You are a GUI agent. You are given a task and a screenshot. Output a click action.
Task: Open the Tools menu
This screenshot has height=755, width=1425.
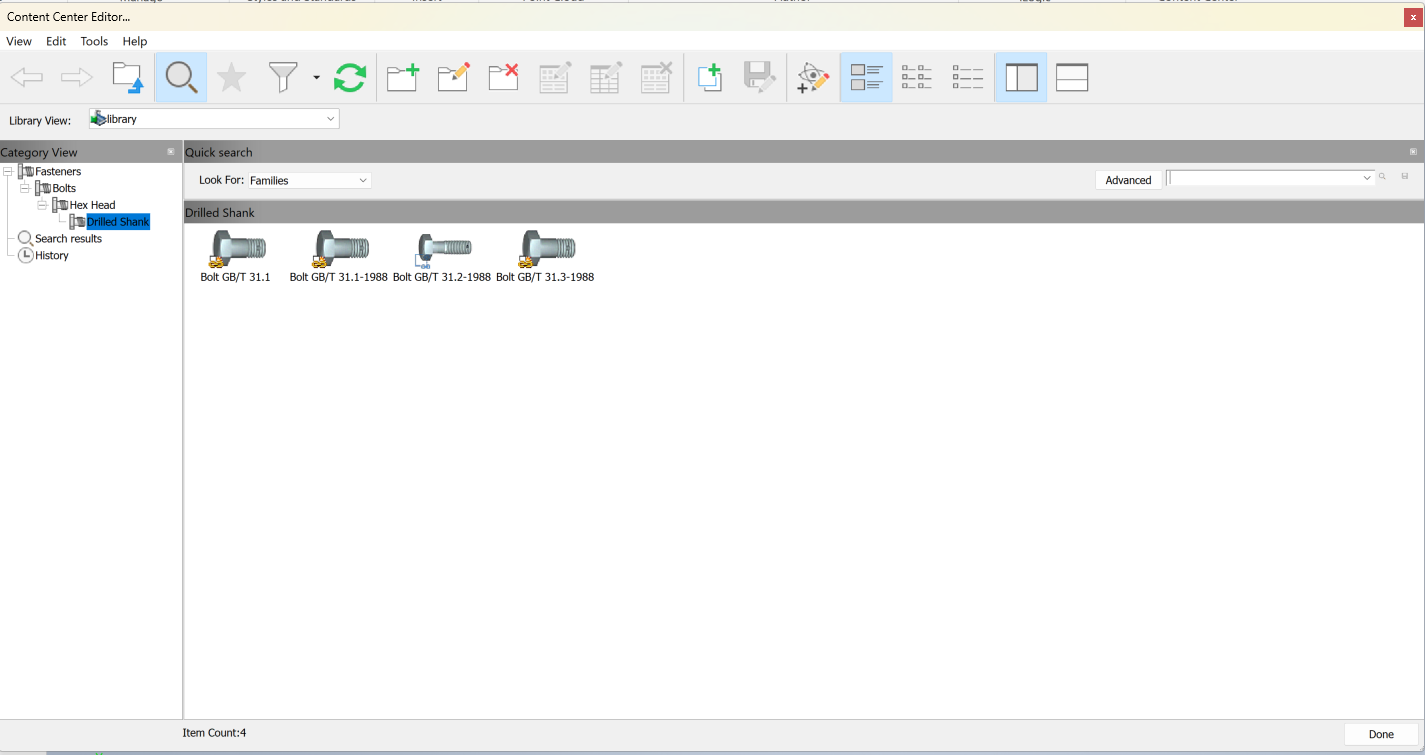pyautogui.click(x=94, y=41)
